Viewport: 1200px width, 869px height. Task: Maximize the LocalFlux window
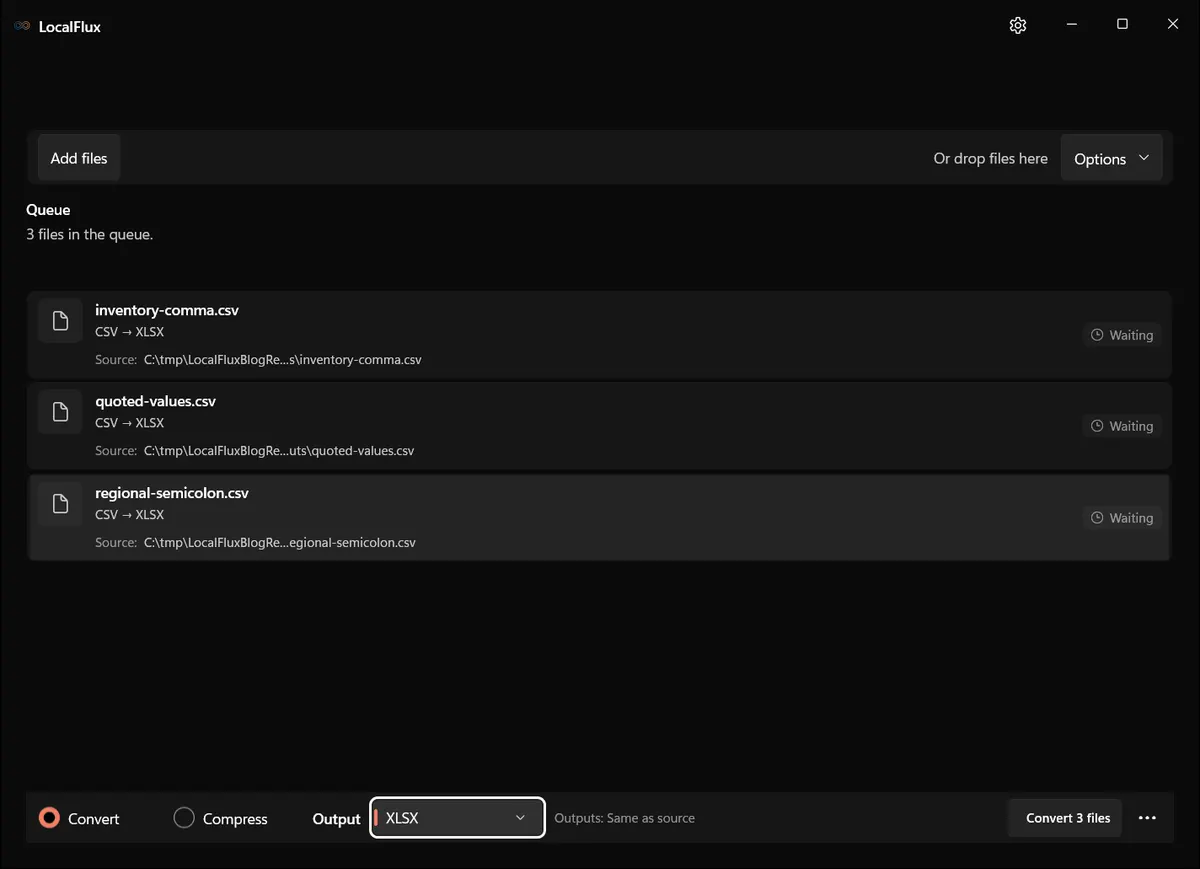point(1122,24)
